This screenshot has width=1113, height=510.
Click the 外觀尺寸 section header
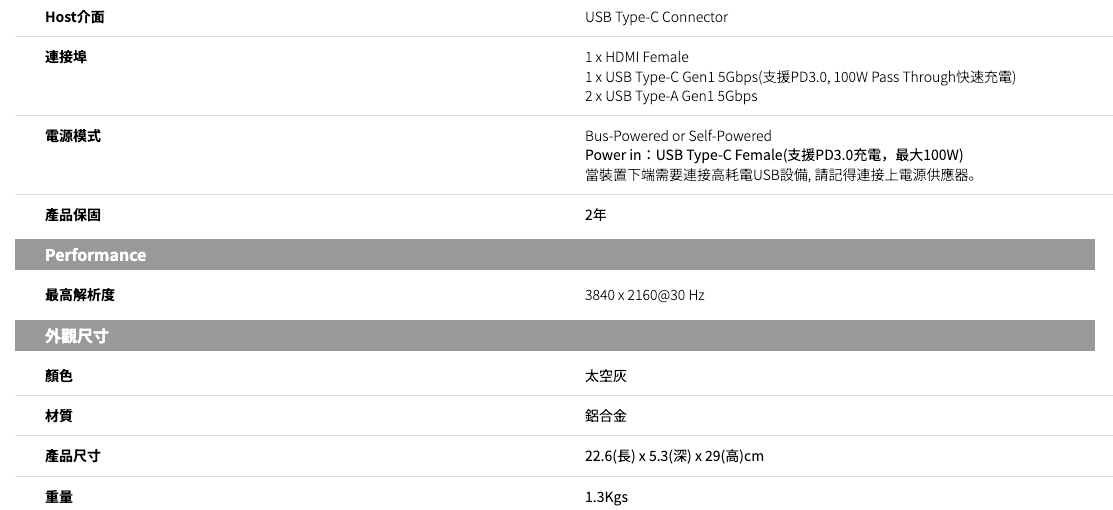pos(76,336)
